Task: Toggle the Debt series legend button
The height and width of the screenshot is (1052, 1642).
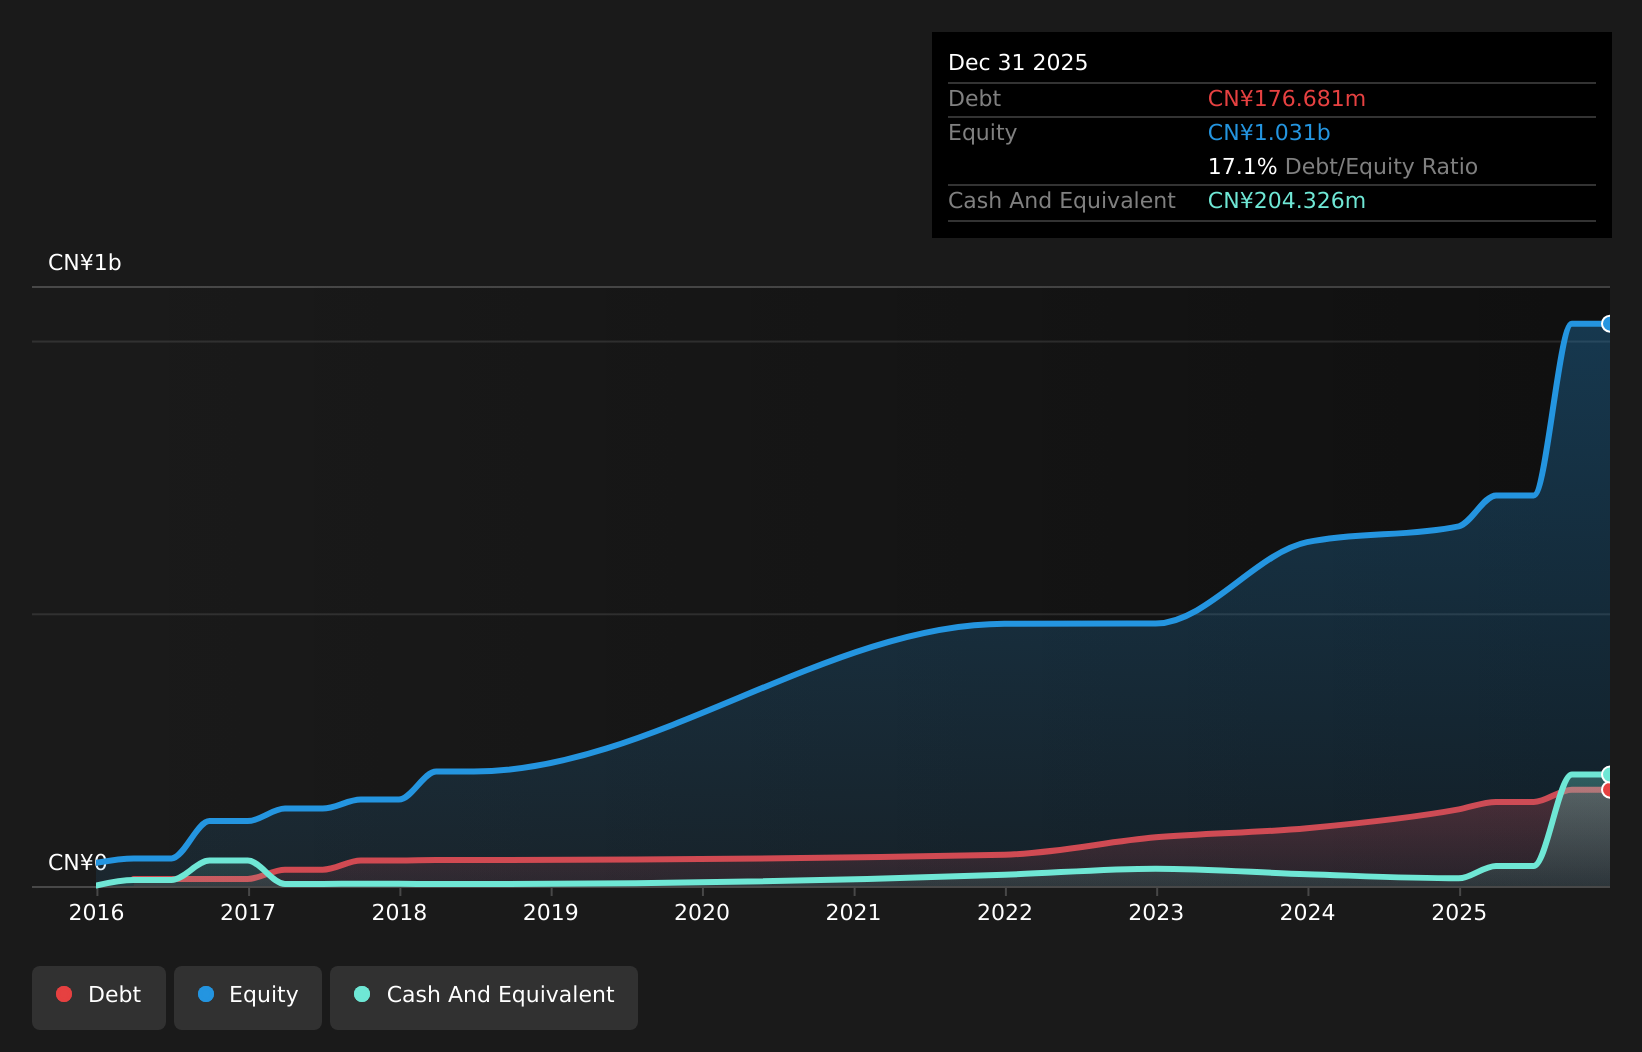Action: pos(99,997)
